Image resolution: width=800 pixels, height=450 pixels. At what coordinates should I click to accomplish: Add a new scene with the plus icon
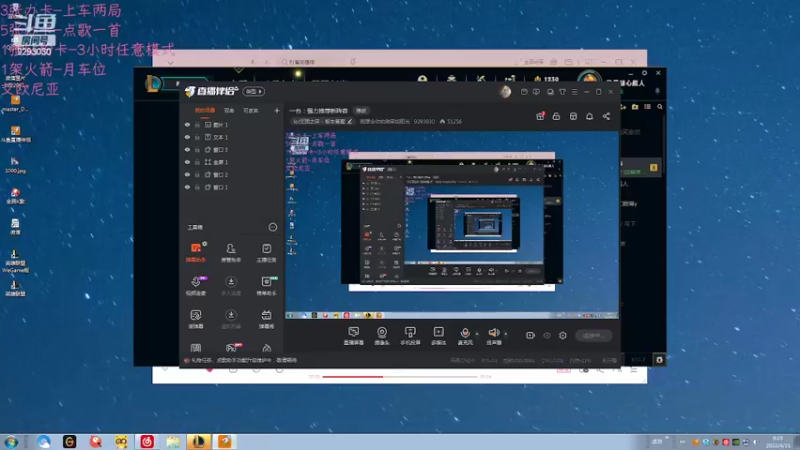coord(277,110)
